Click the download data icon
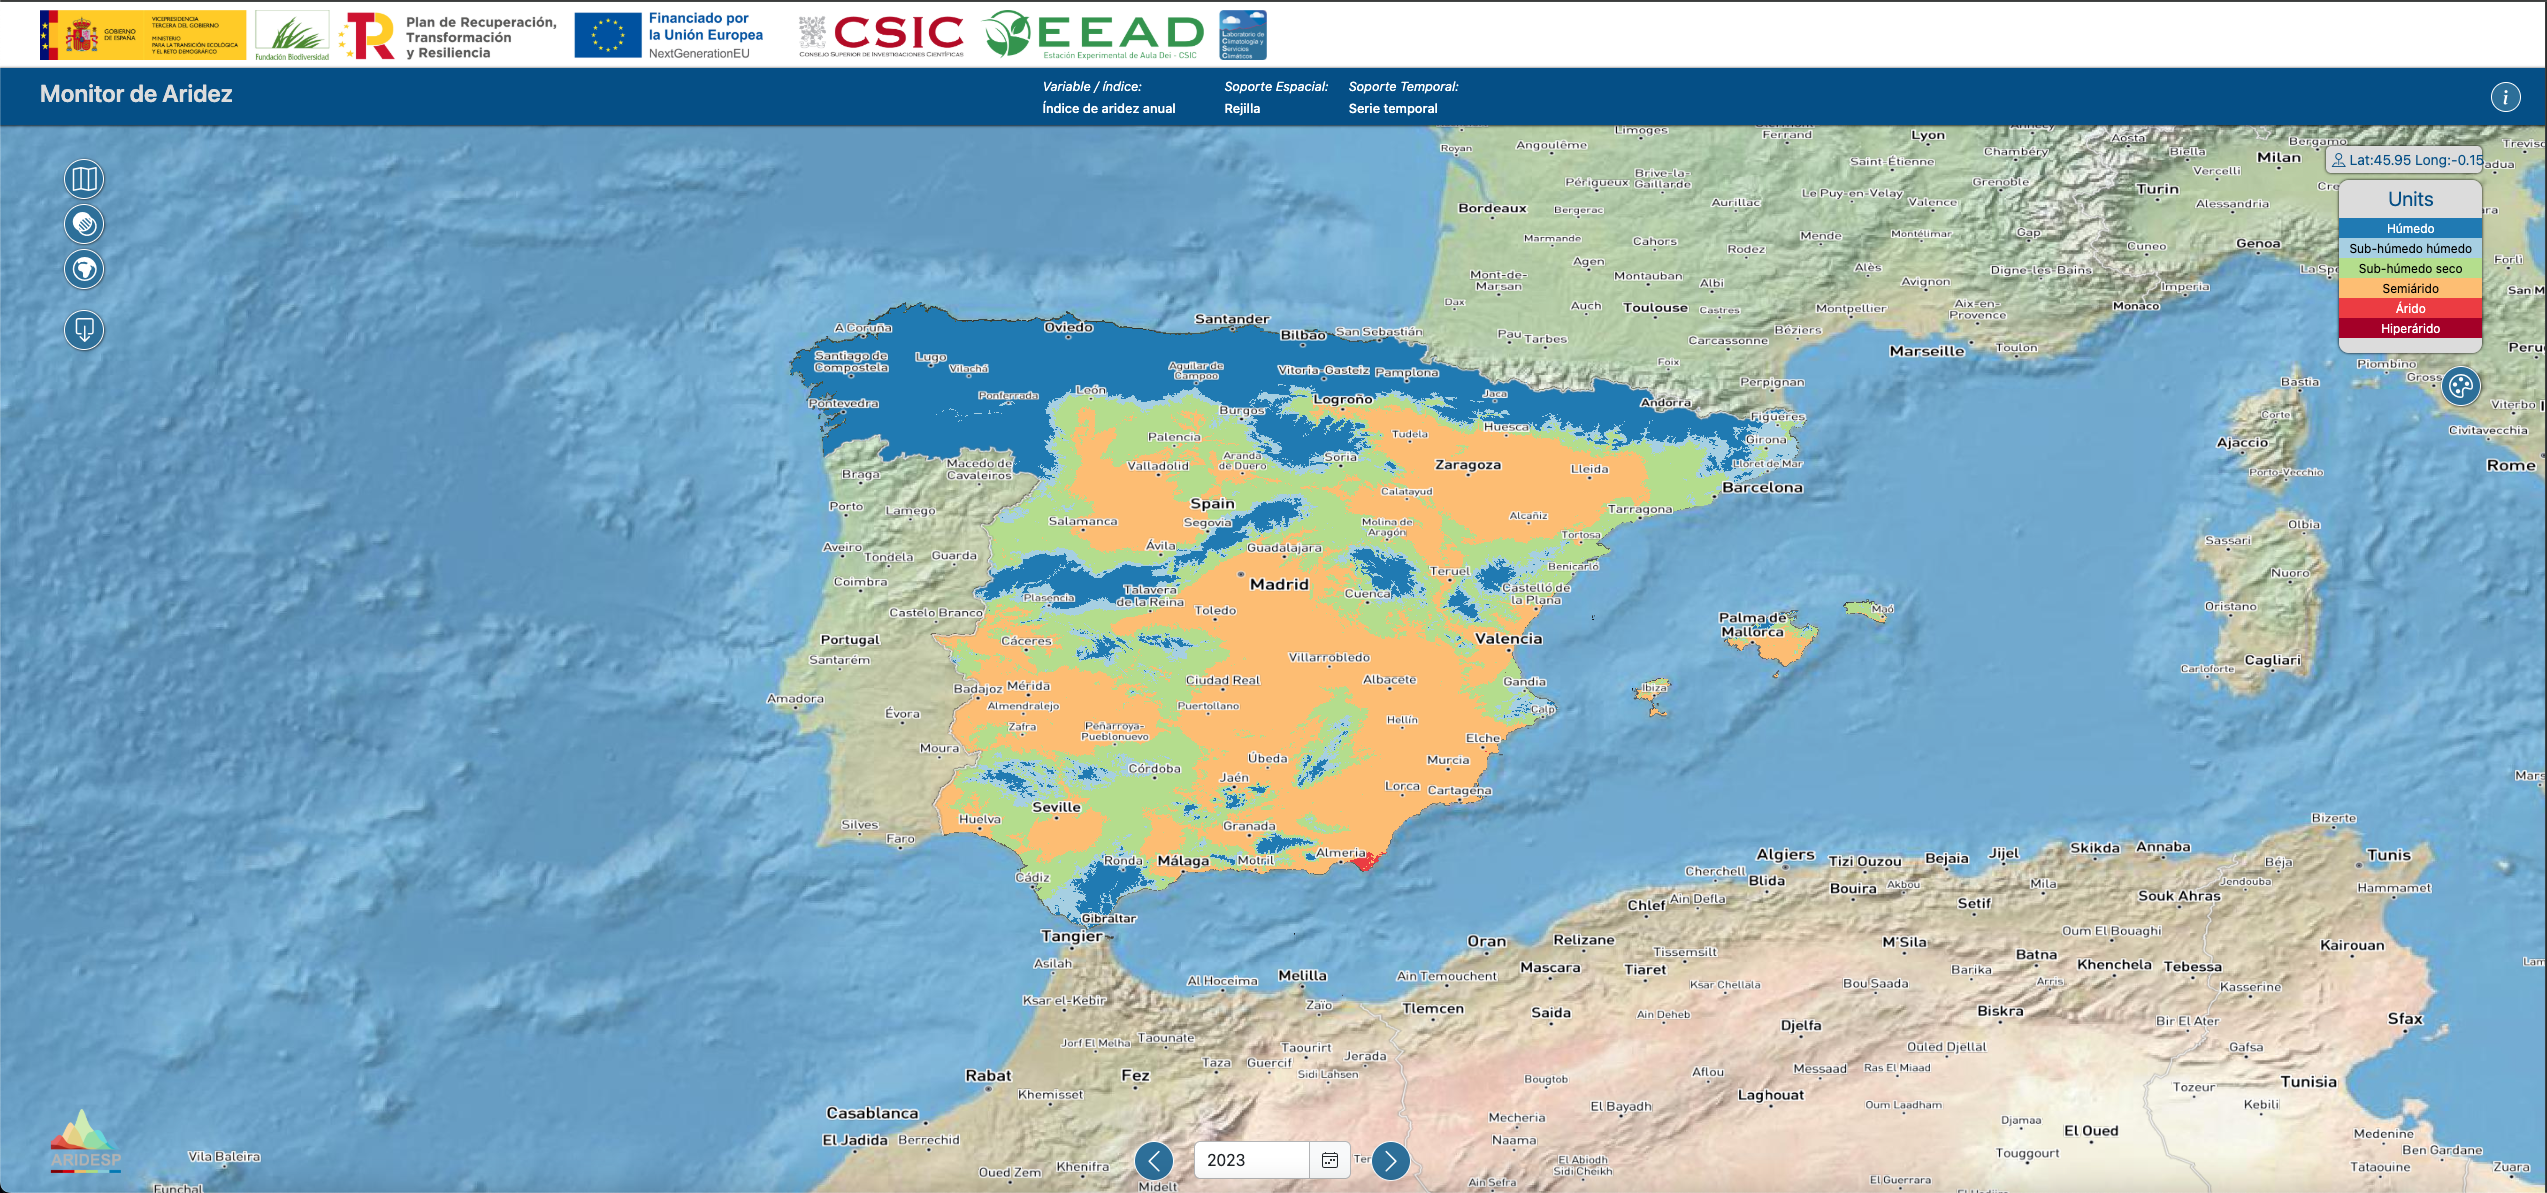This screenshot has width=2547, height=1193. (85, 330)
